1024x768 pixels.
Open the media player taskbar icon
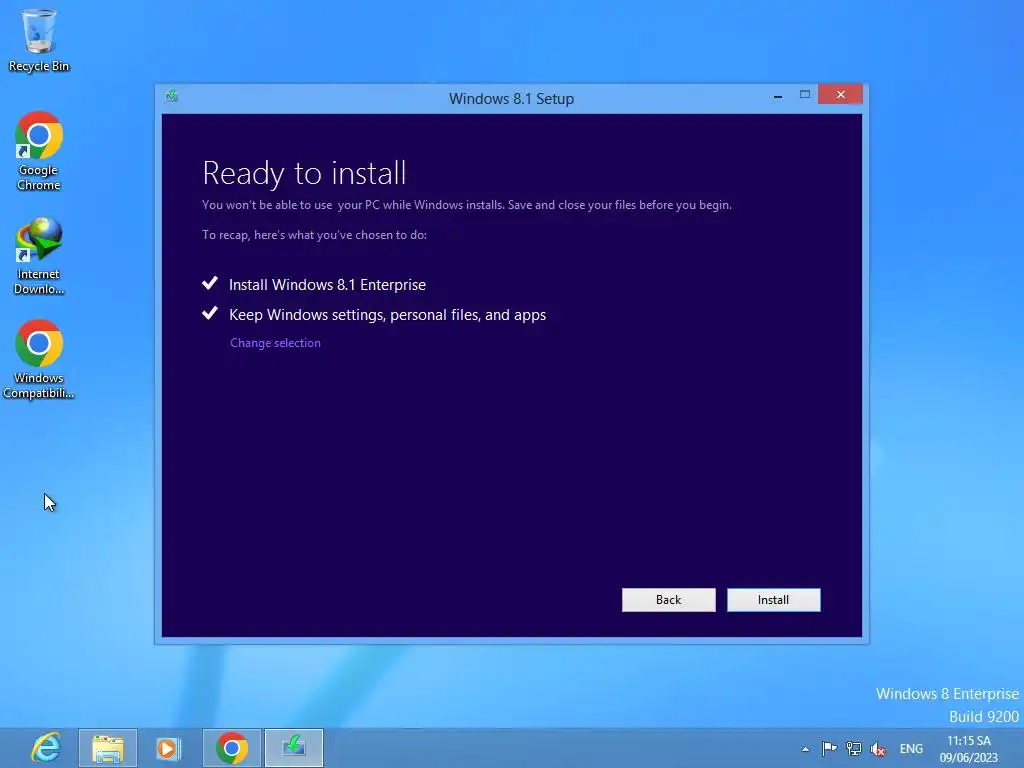[x=168, y=748]
